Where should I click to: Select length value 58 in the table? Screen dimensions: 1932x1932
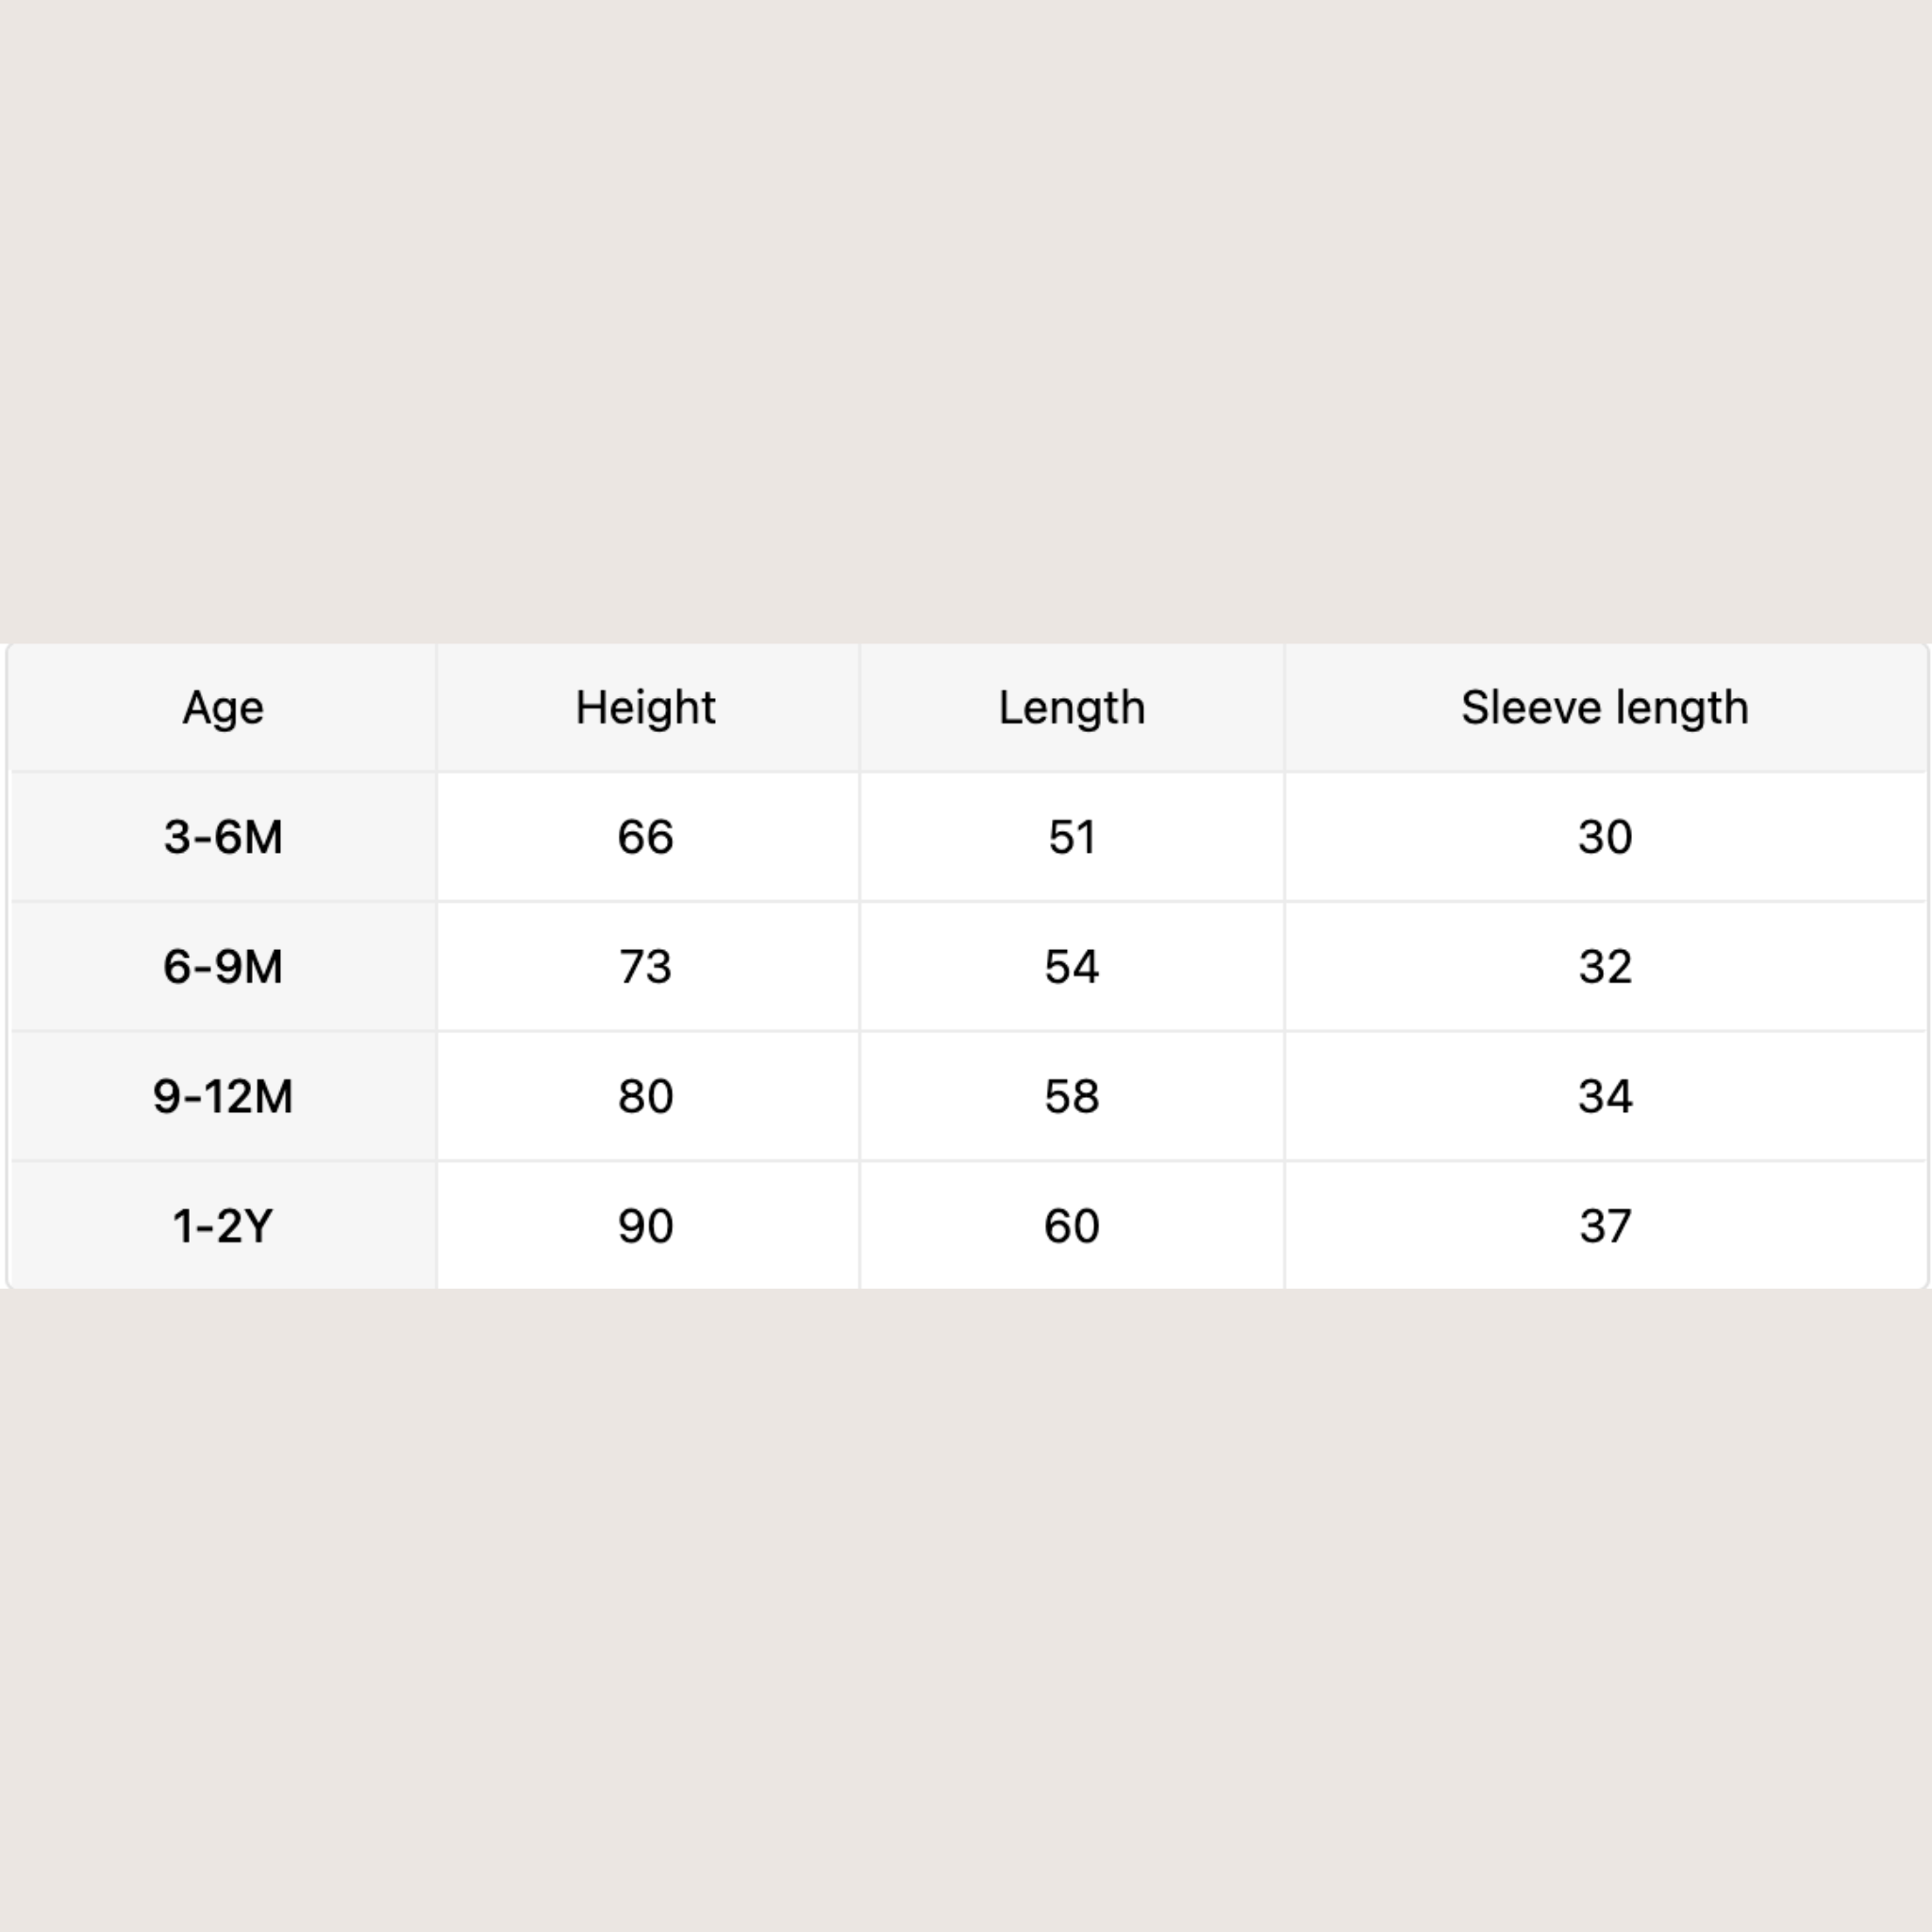[x=1071, y=1097]
